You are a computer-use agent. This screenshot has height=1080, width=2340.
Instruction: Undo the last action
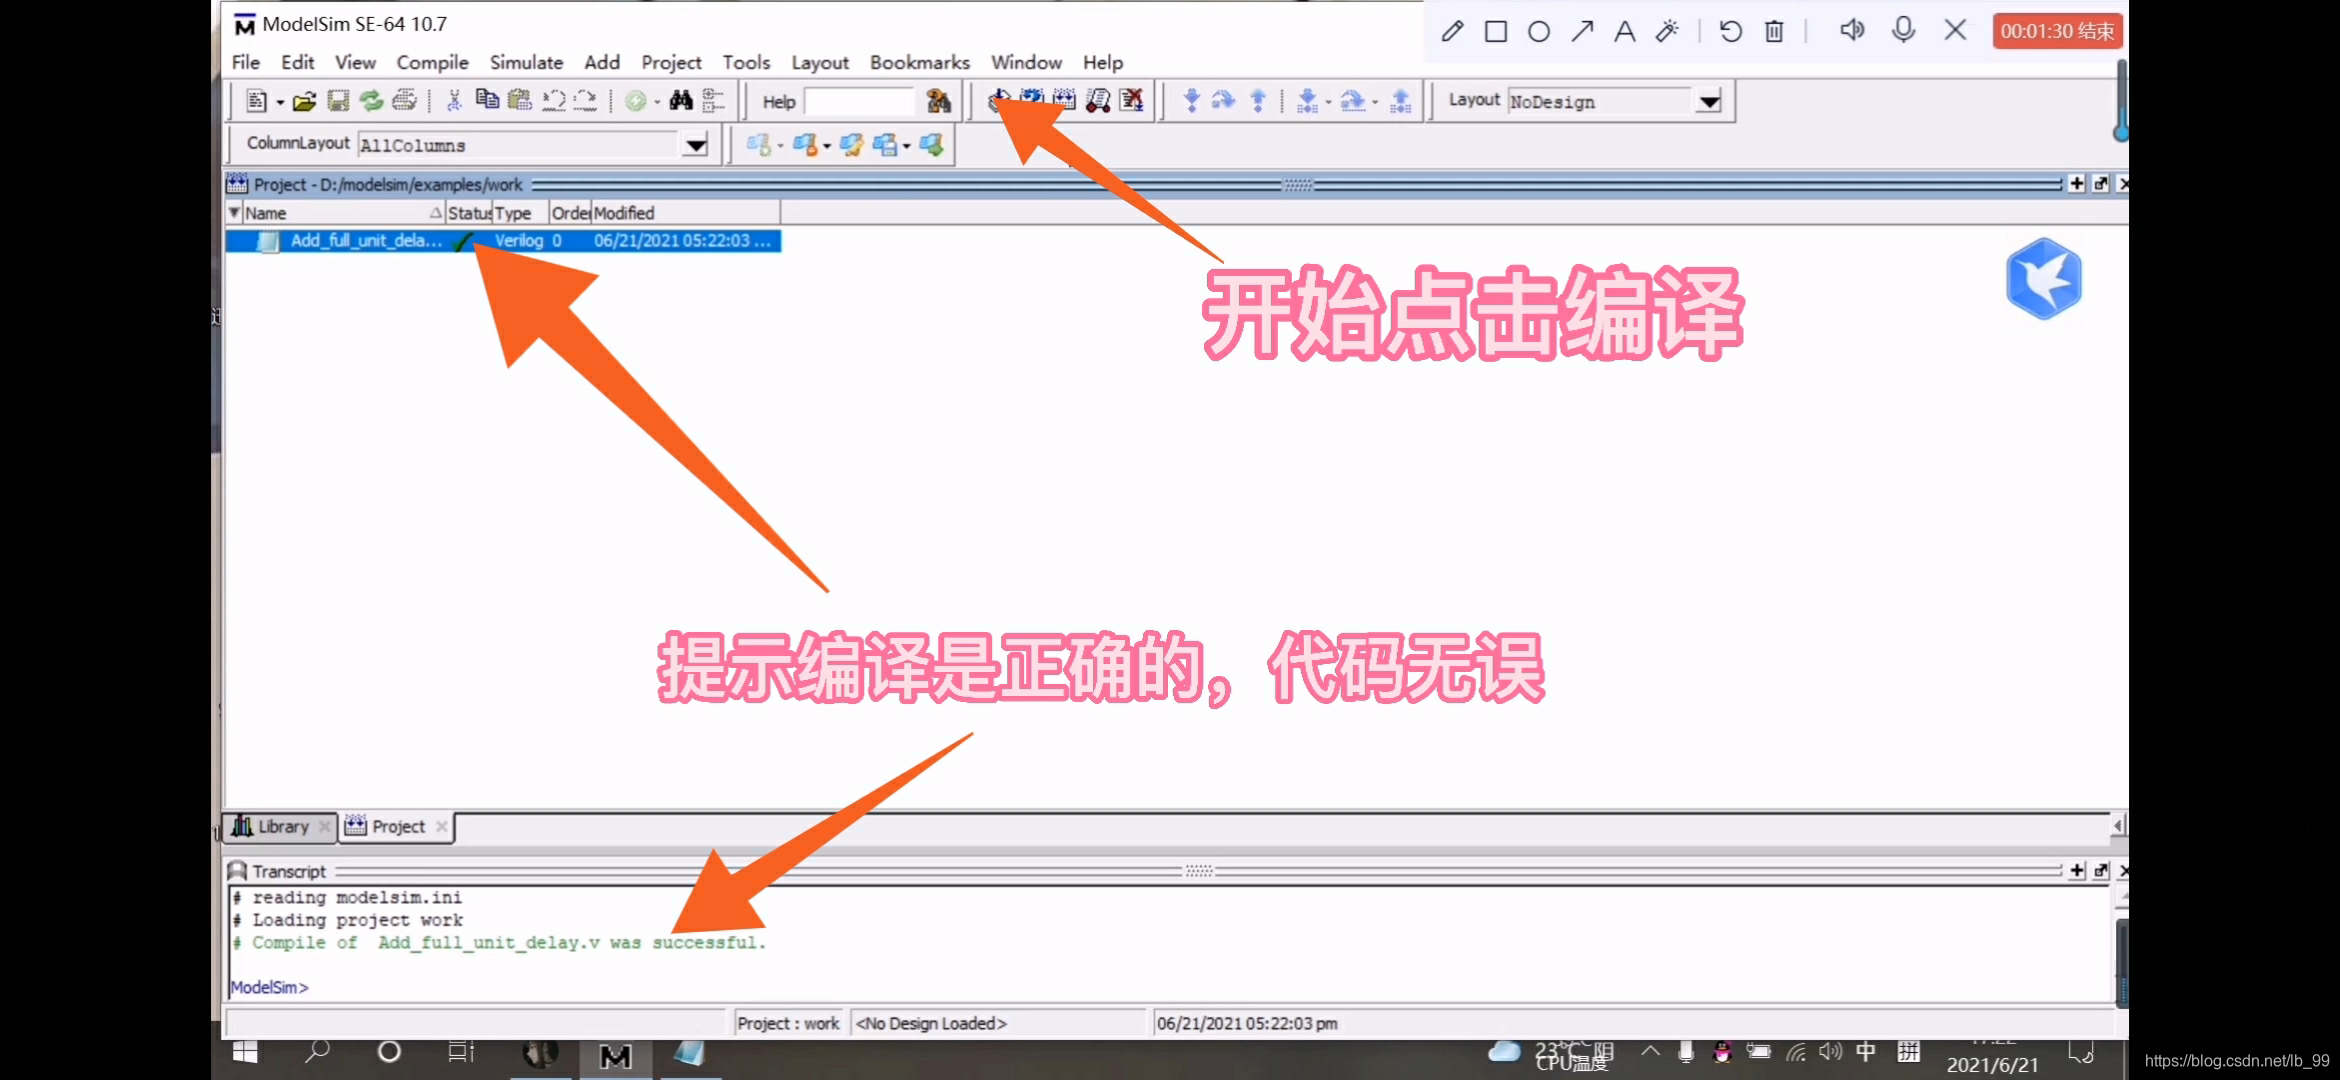(x=553, y=100)
